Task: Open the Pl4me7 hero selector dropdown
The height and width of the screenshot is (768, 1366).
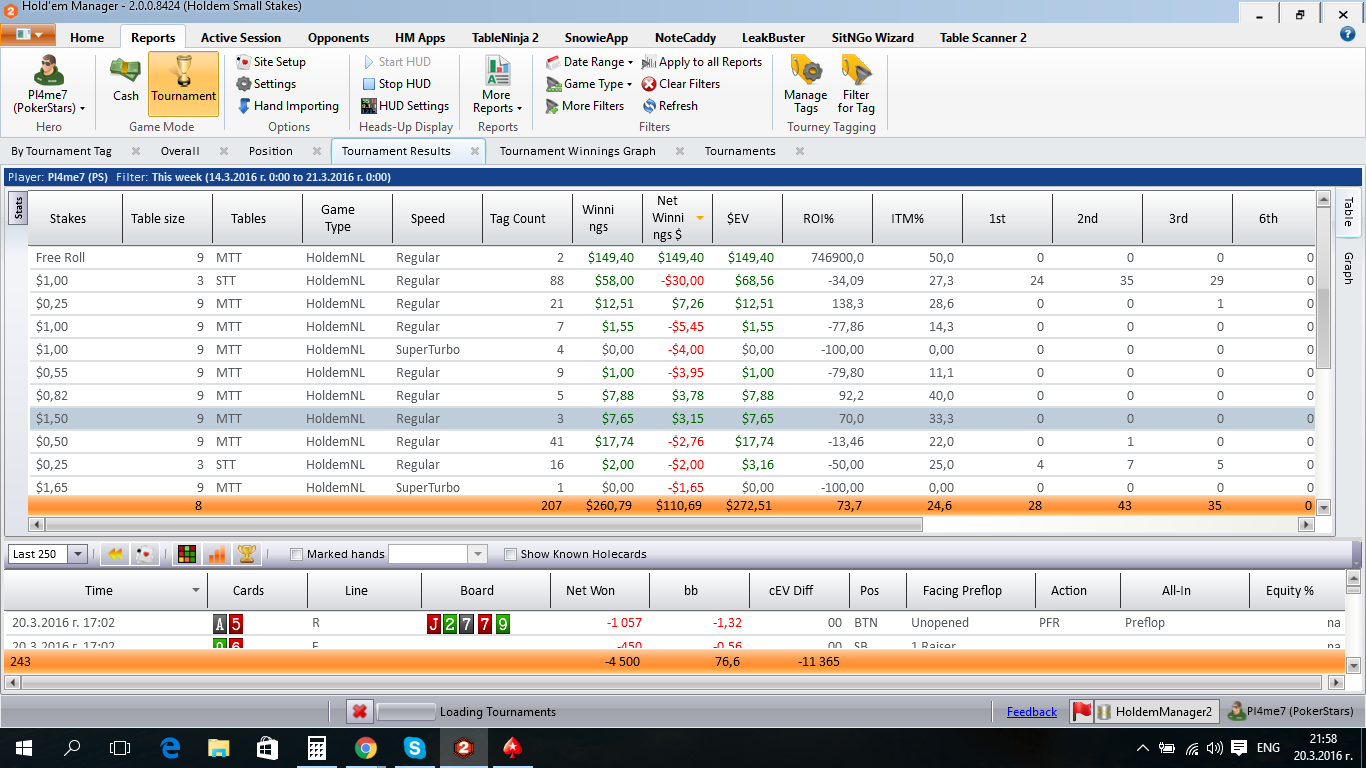Action: click(48, 86)
